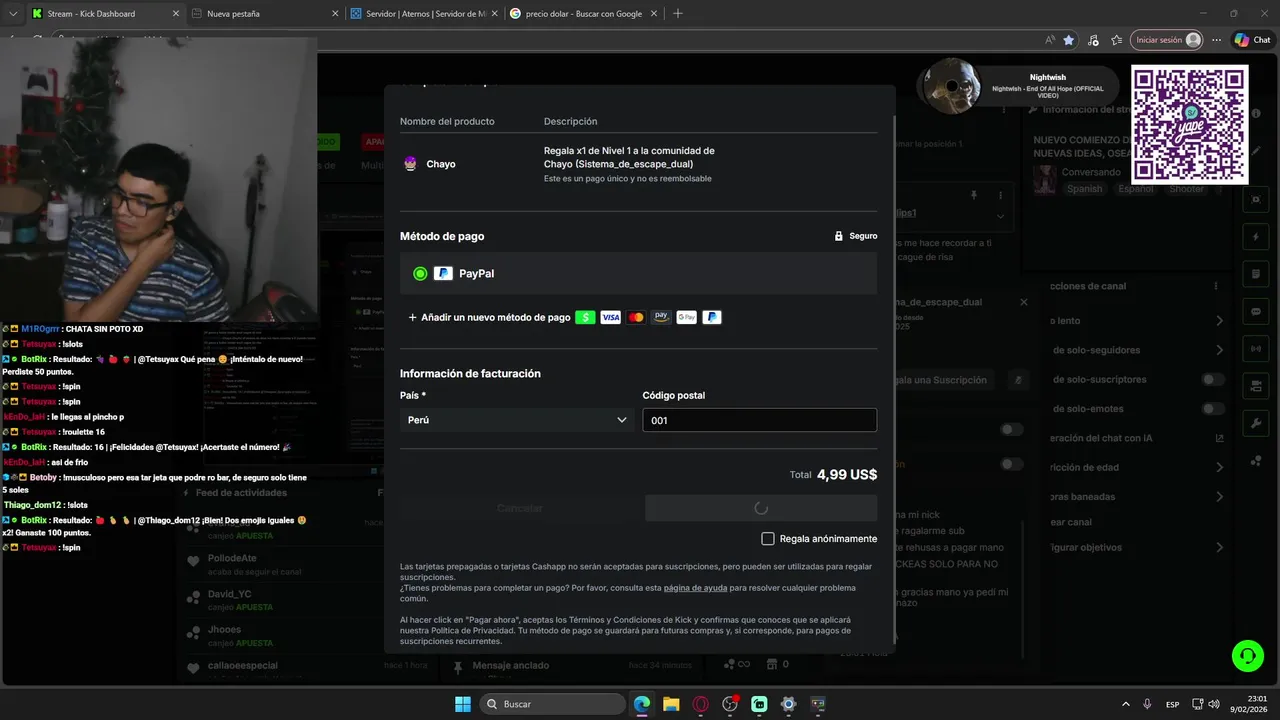Expand the configurar objetivos chevron
The height and width of the screenshot is (720, 1280).
[1219, 547]
